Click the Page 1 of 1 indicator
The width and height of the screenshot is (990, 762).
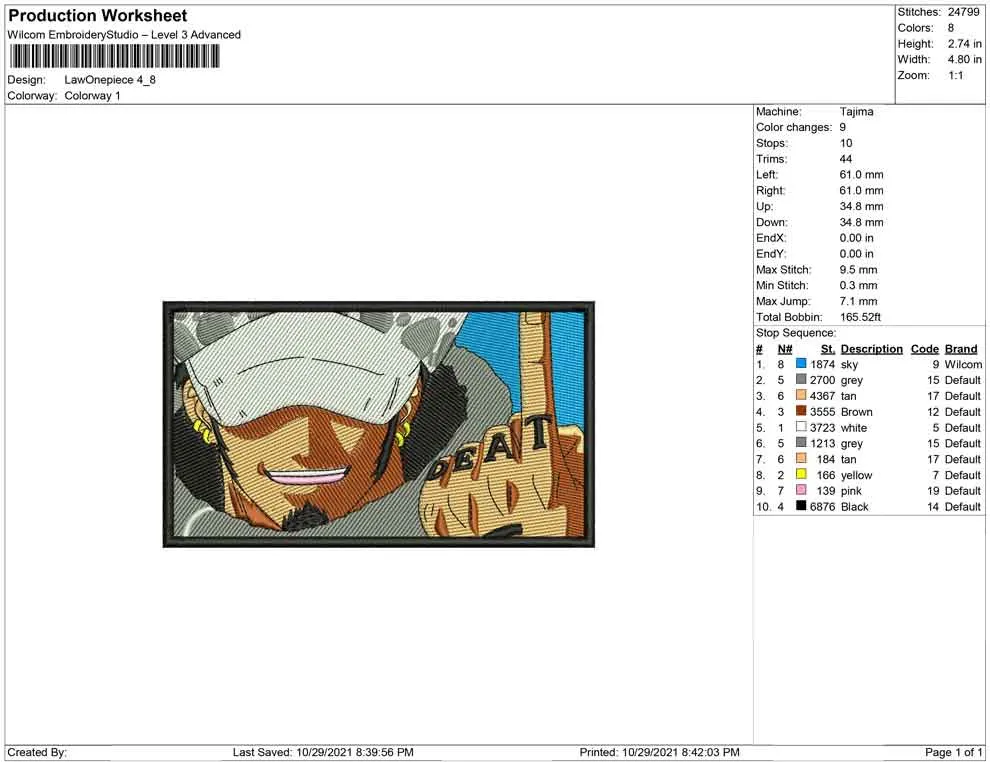953,752
